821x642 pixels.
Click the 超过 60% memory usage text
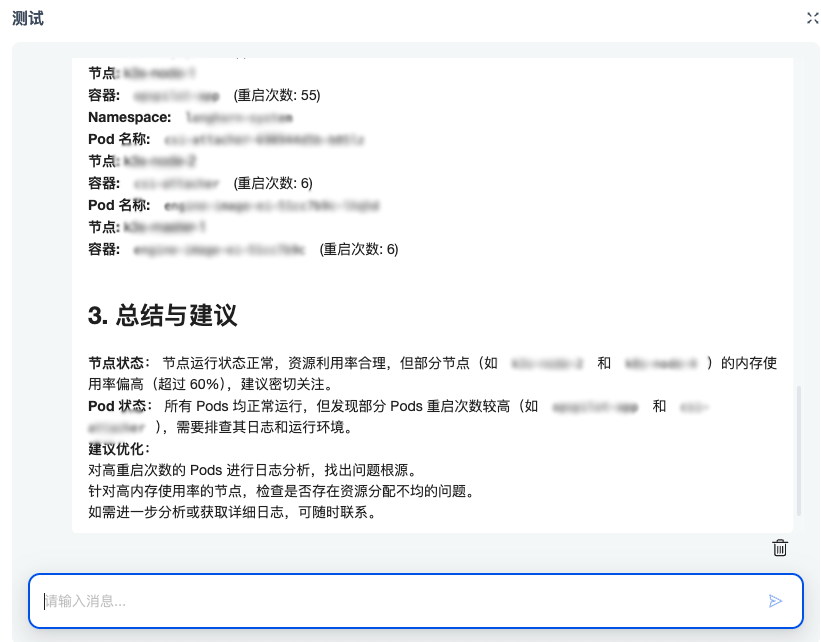pos(188,384)
